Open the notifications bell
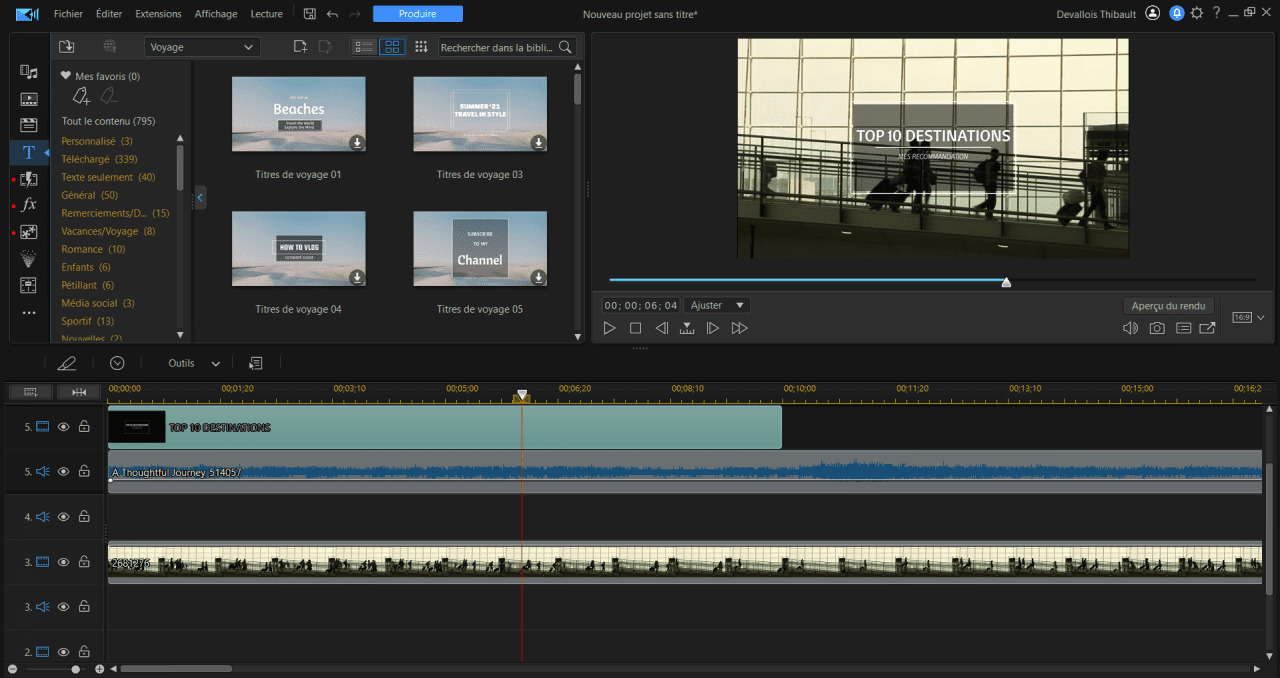 click(1176, 13)
